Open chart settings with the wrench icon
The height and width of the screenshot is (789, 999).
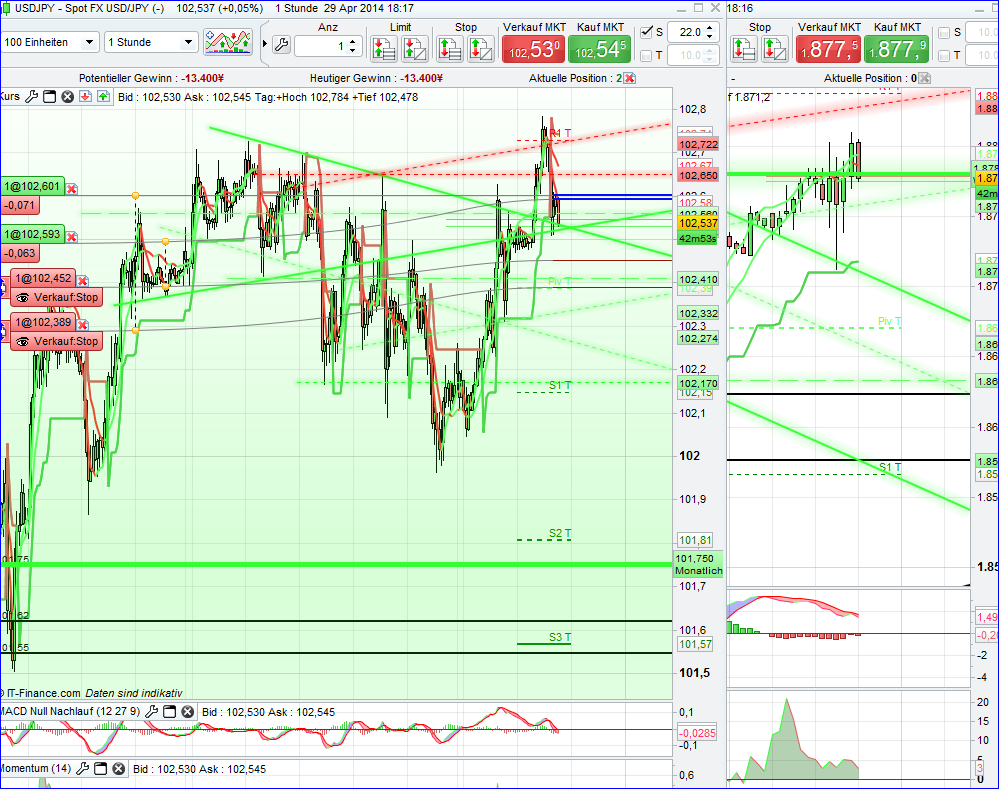[x=282, y=45]
